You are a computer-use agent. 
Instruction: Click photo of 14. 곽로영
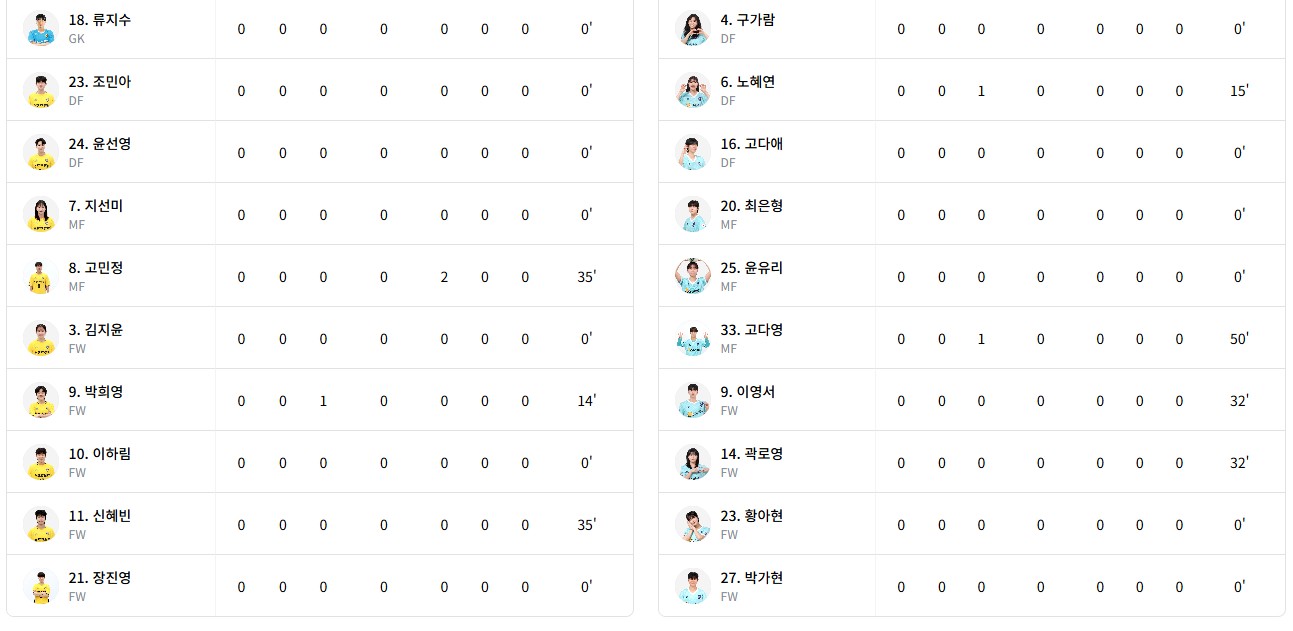point(692,462)
